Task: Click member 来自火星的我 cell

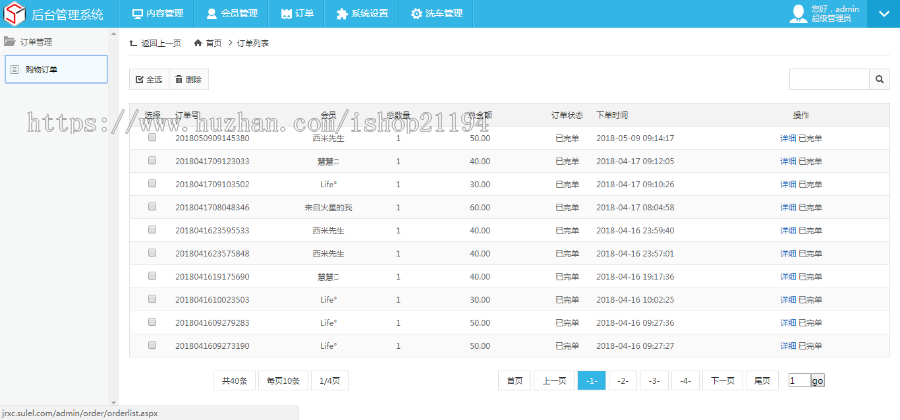Action: coord(328,207)
